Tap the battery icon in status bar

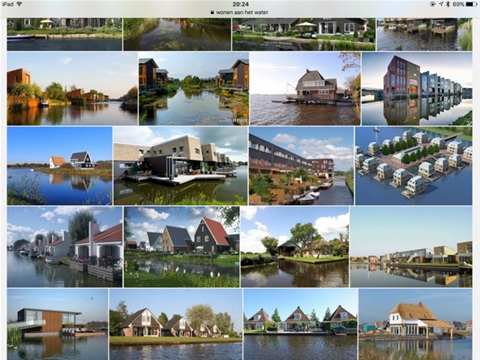(x=471, y=4)
